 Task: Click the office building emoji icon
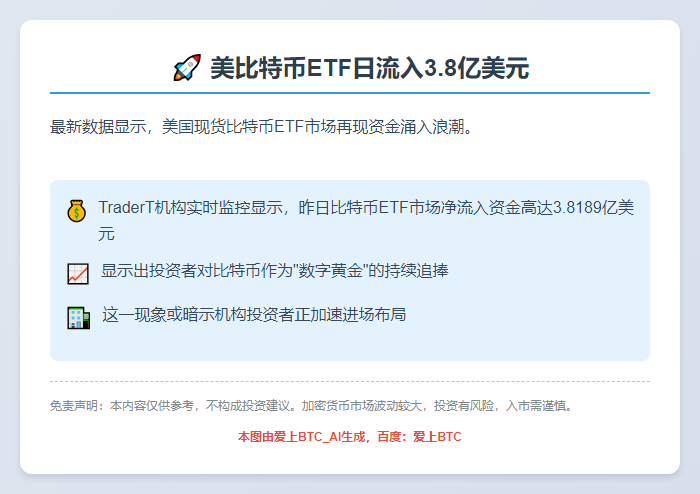click(79, 318)
